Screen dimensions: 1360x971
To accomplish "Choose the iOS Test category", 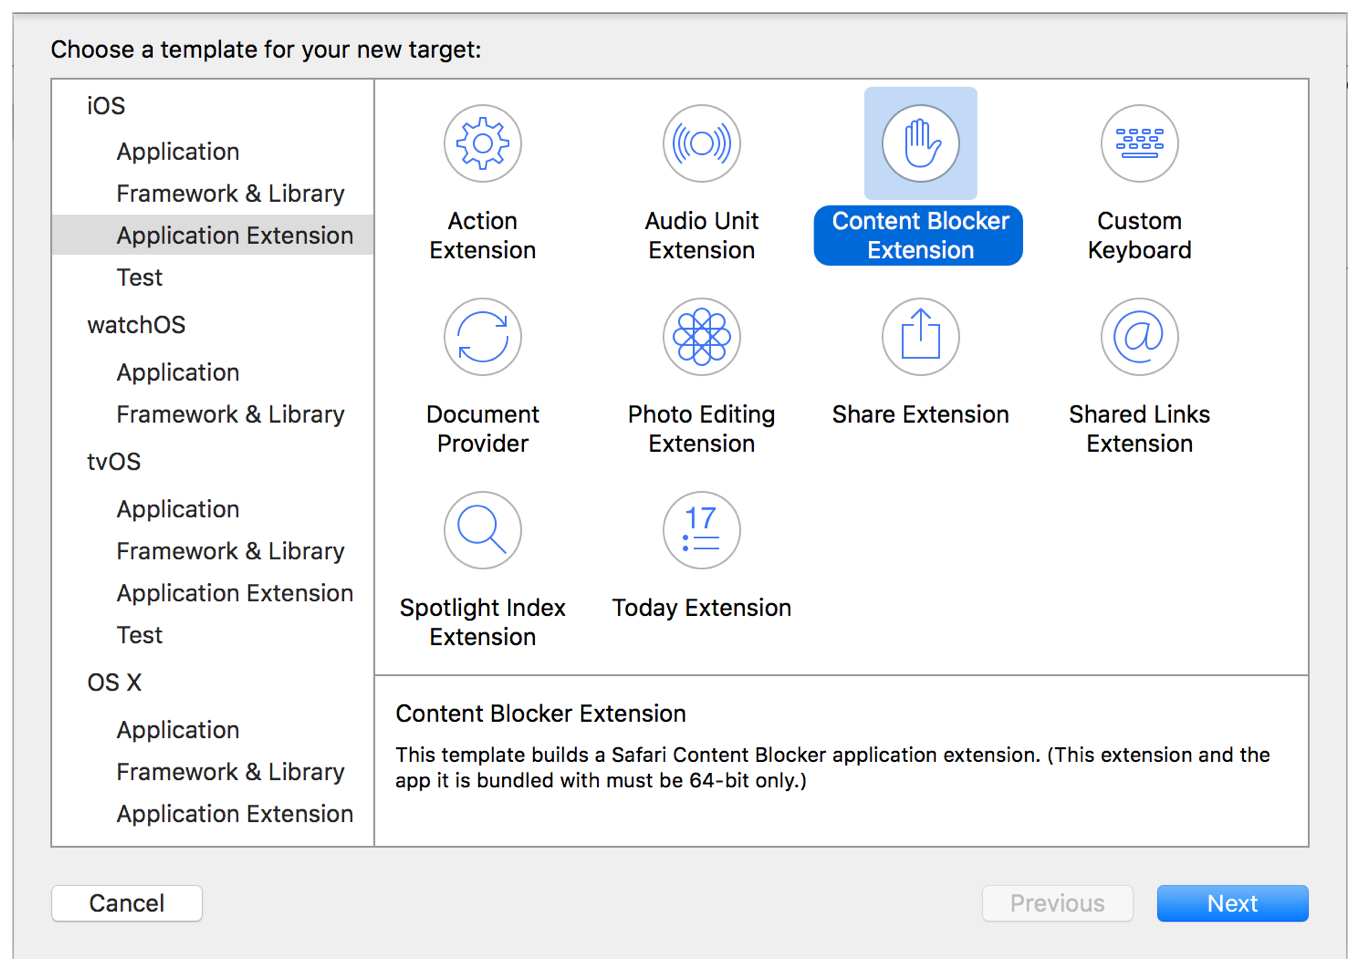I will click(x=139, y=278).
